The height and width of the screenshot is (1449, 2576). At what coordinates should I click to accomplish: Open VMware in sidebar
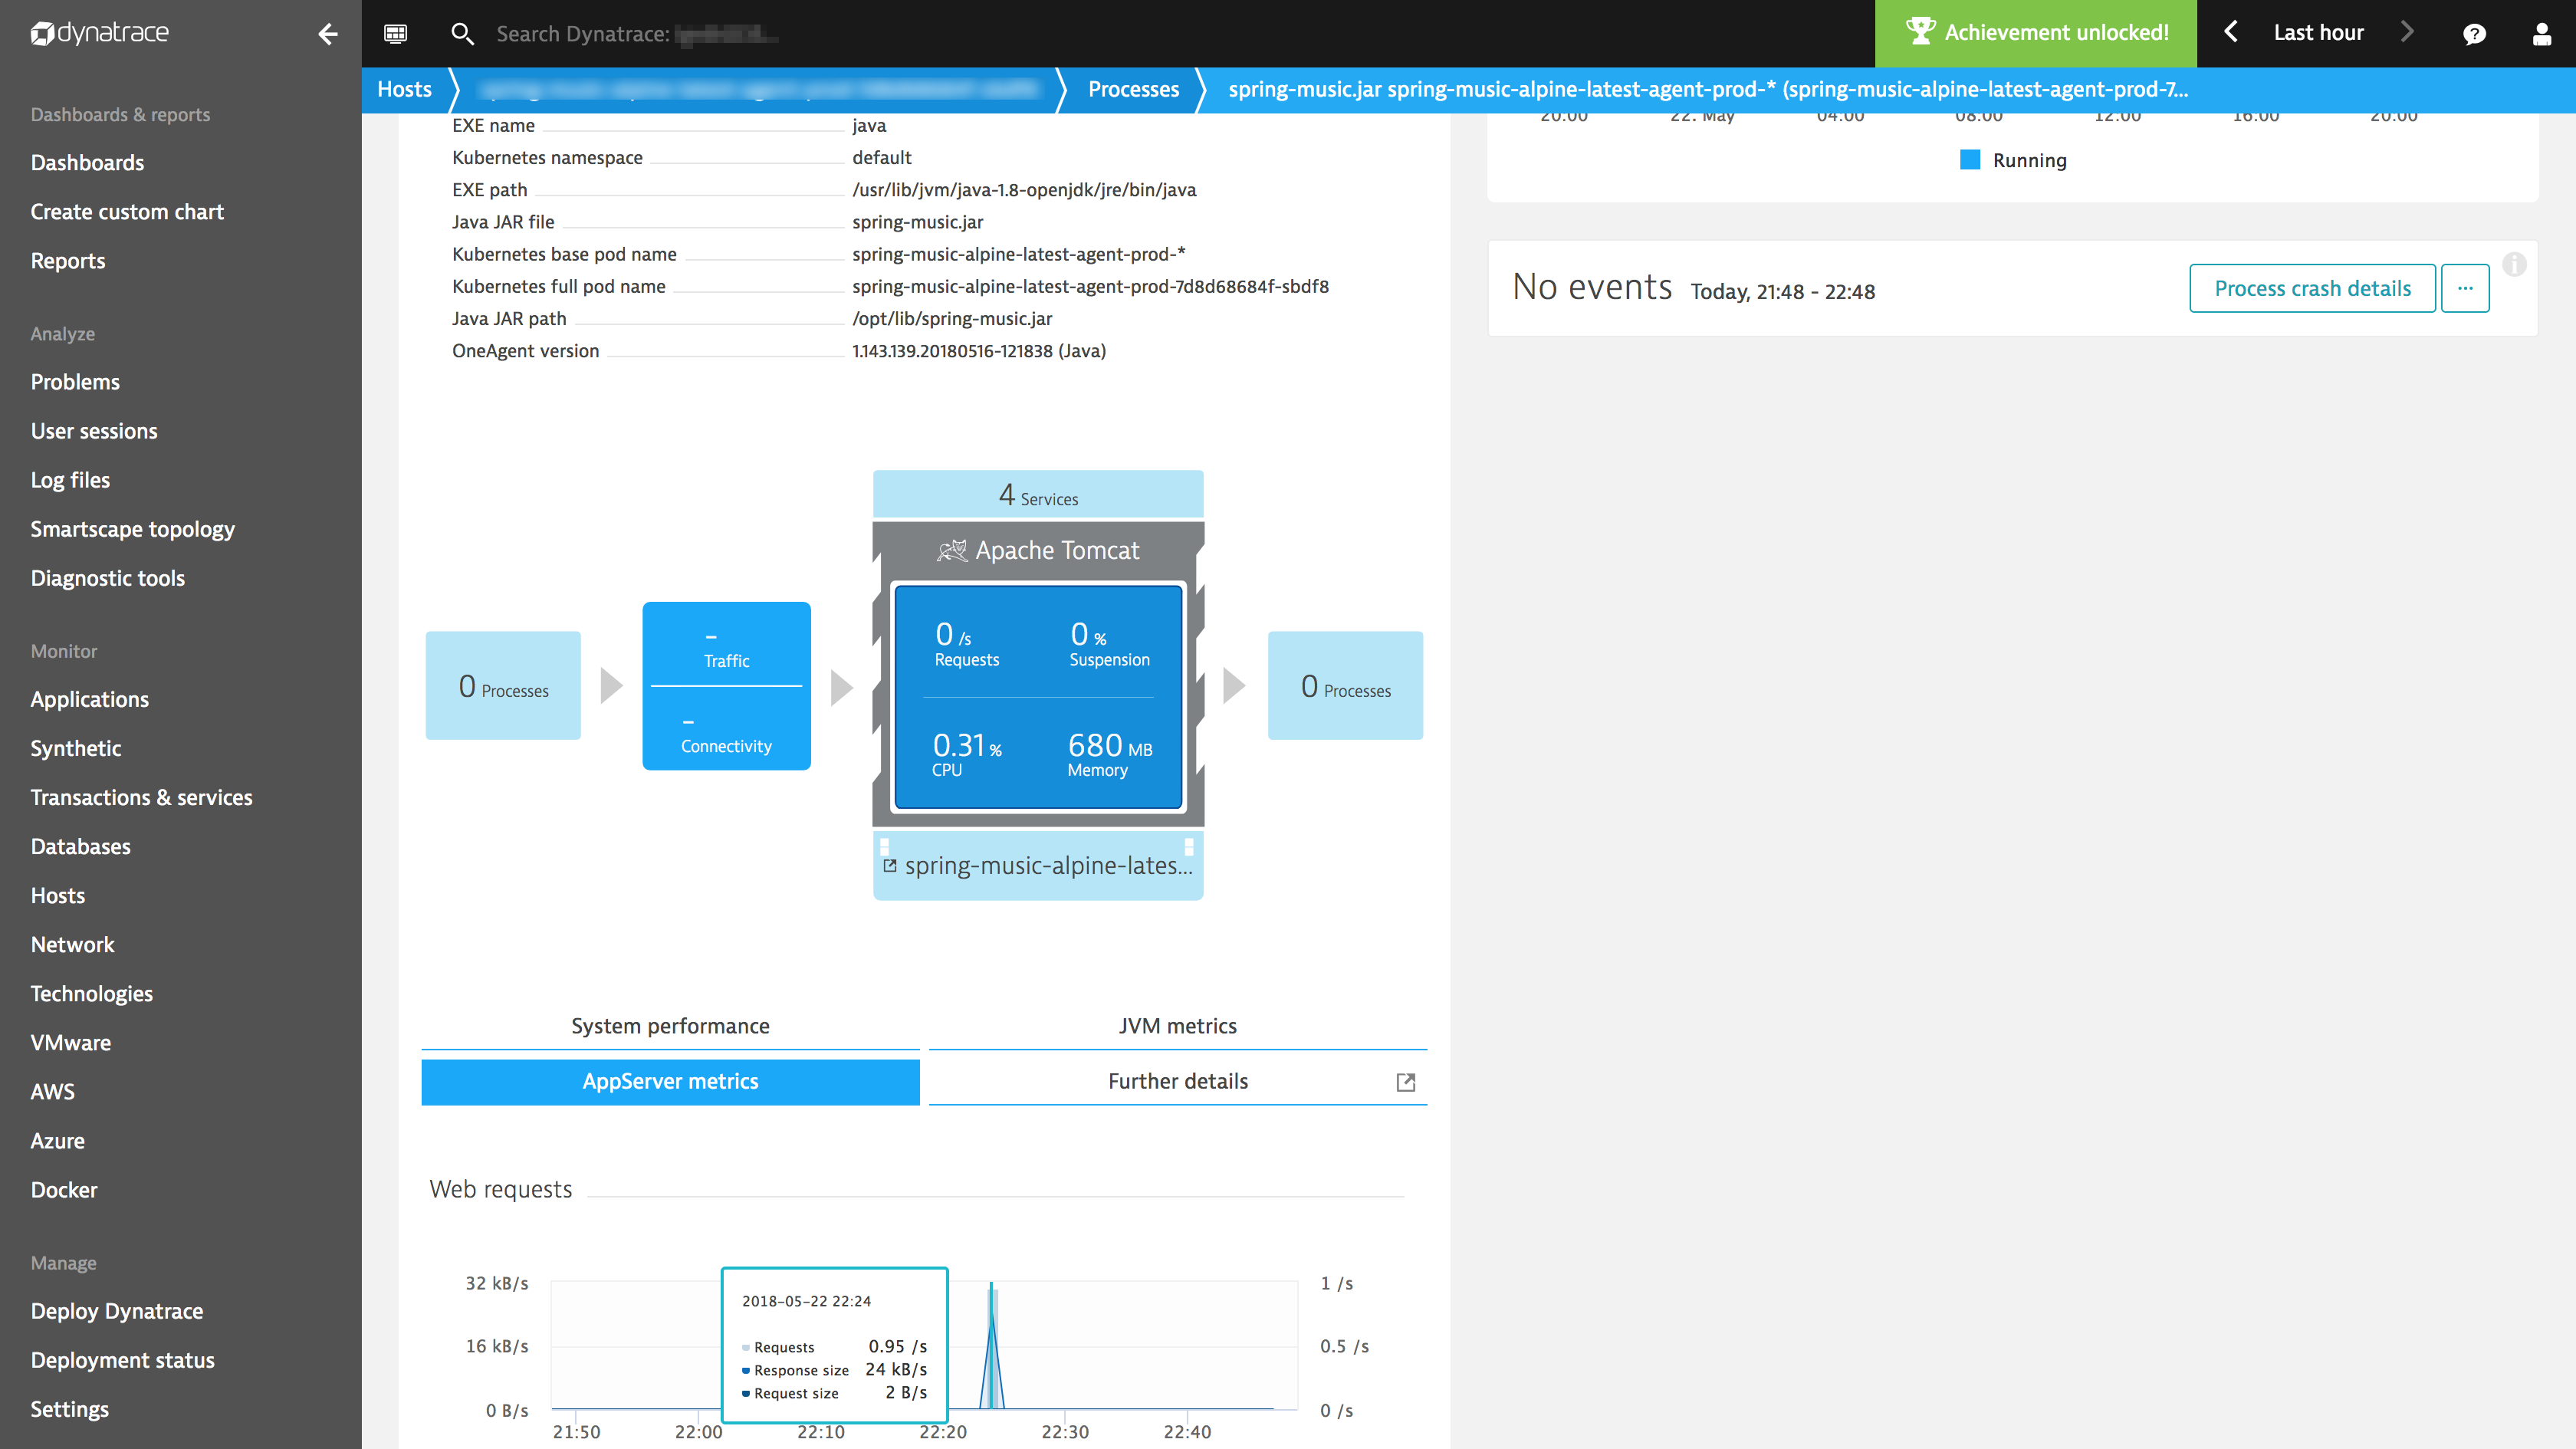(x=70, y=1042)
